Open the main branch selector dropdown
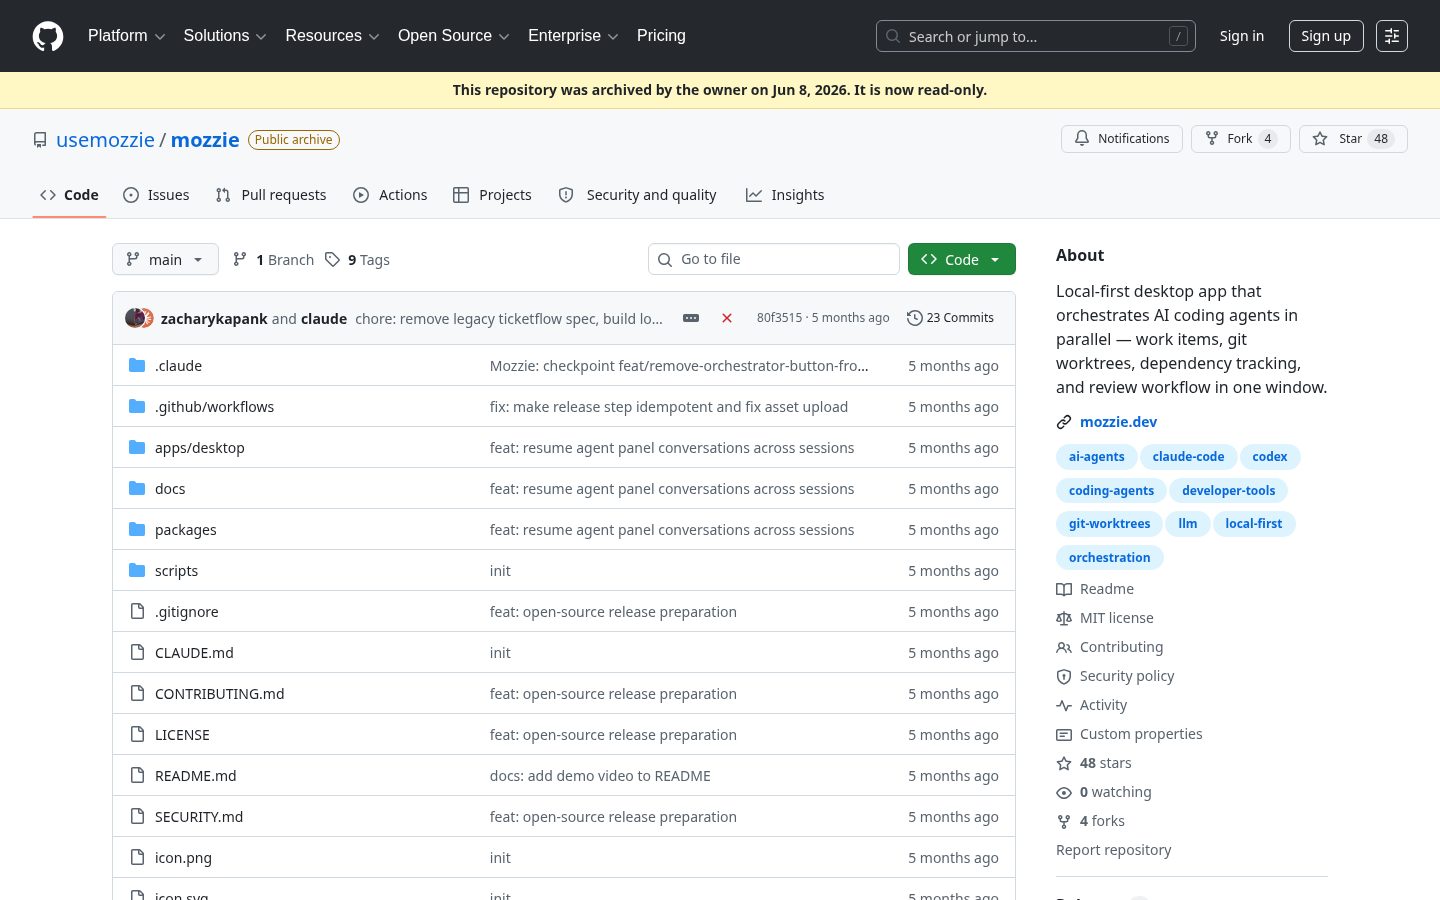 point(165,259)
